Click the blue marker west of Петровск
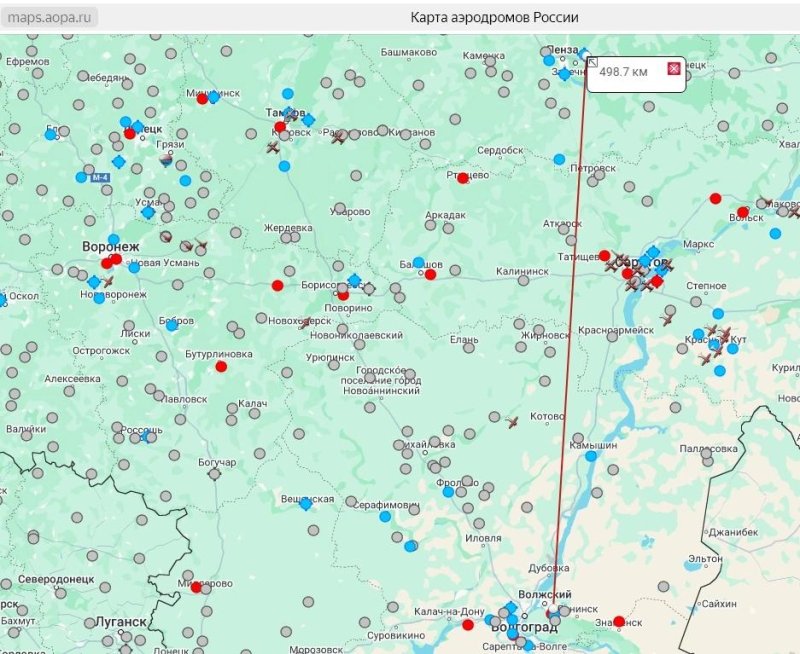 (x=559, y=159)
